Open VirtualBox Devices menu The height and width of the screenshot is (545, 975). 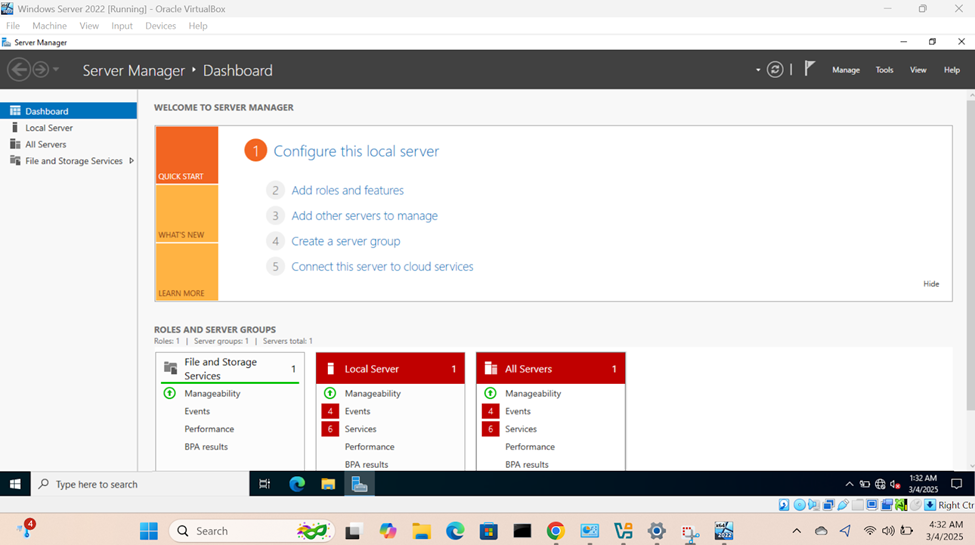coord(160,26)
